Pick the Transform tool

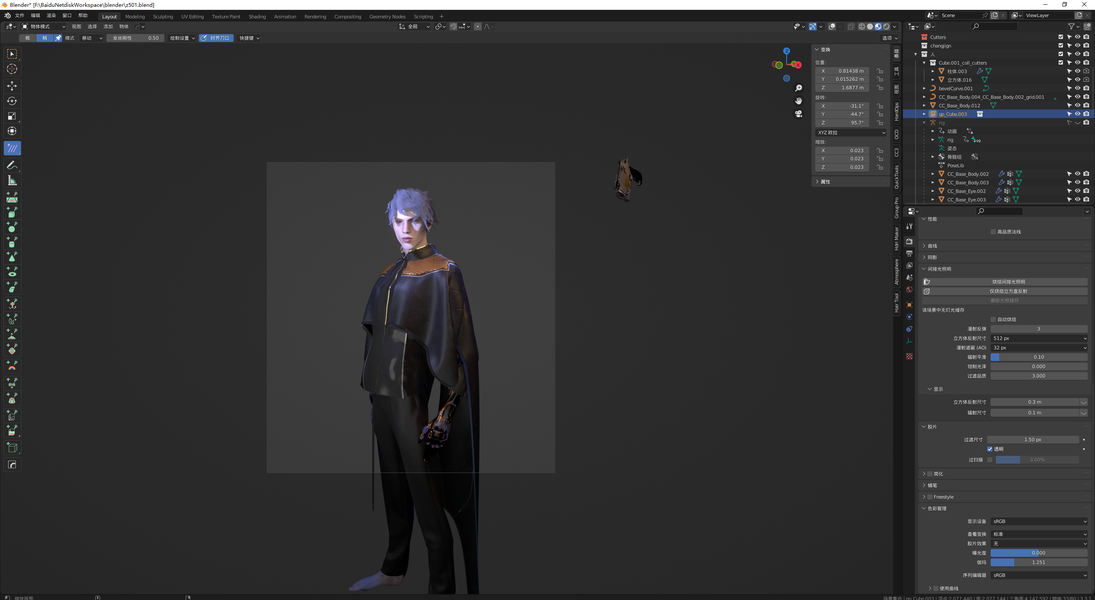tap(12, 131)
